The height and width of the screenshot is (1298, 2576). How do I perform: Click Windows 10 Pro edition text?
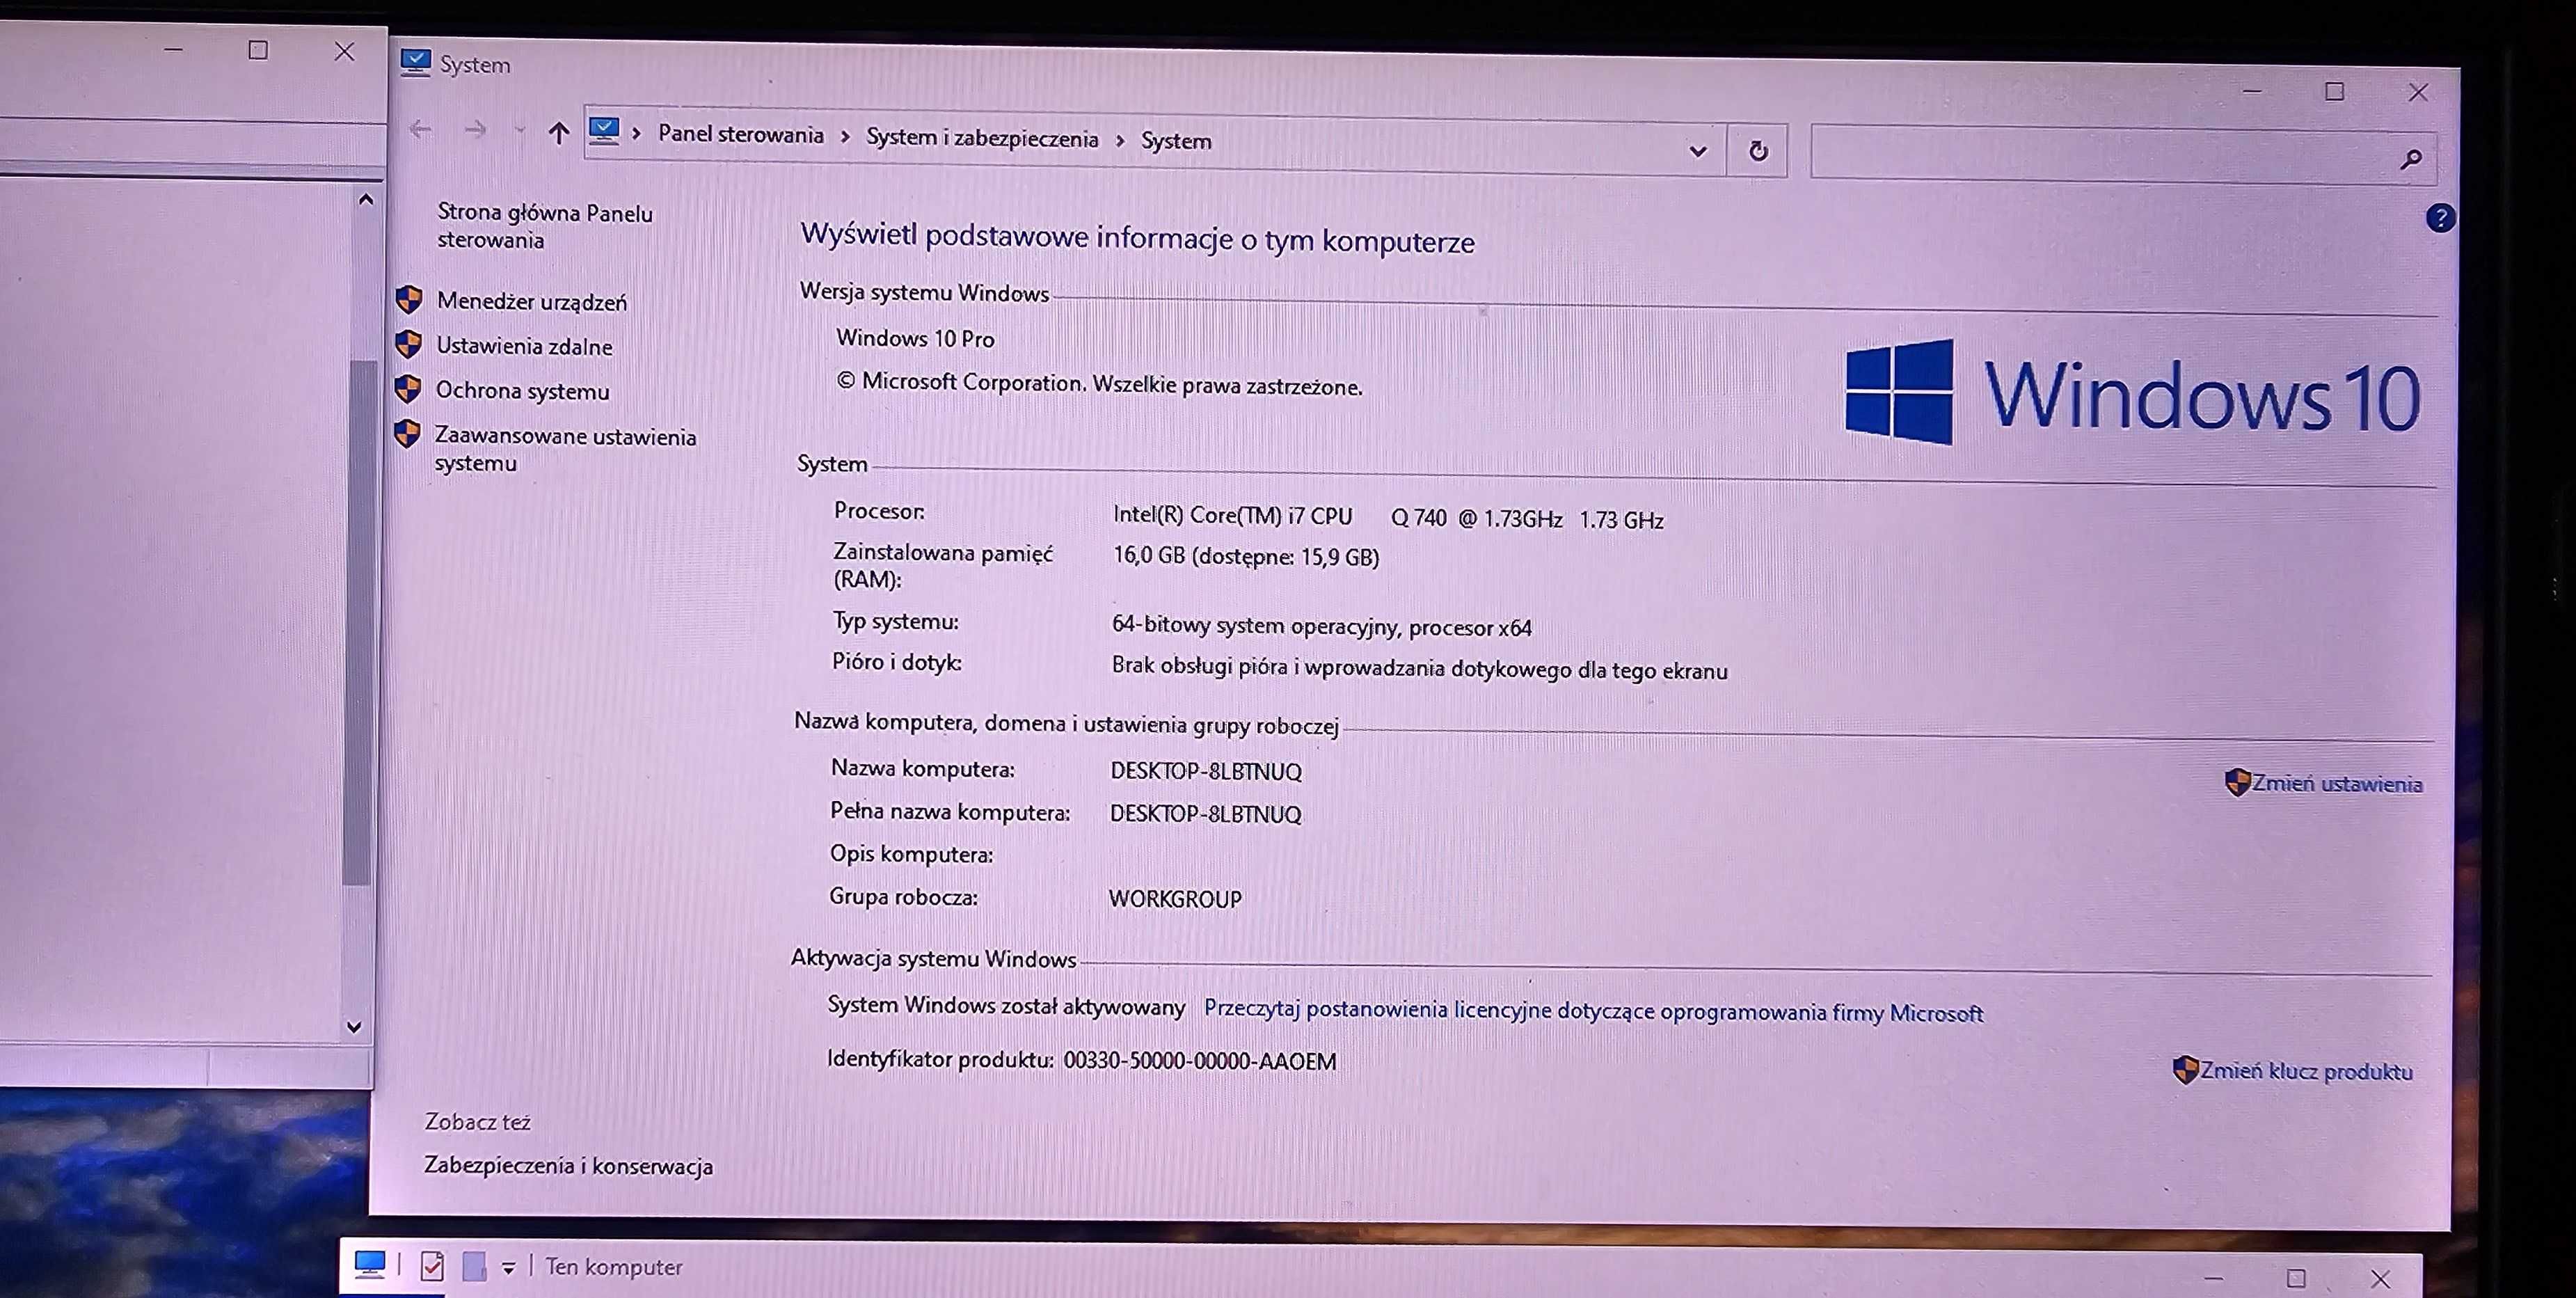[x=915, y=339]
